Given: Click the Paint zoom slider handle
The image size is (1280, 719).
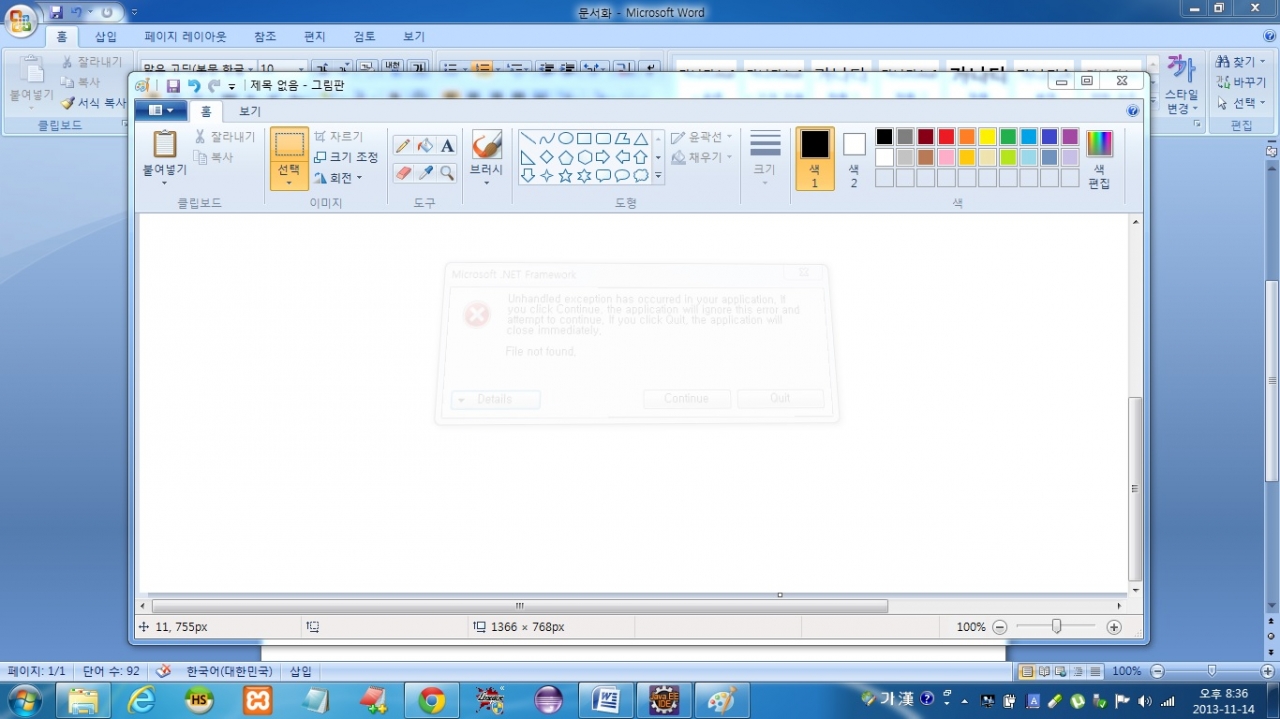Looking at the screenshot, I should click(1056, 626).
